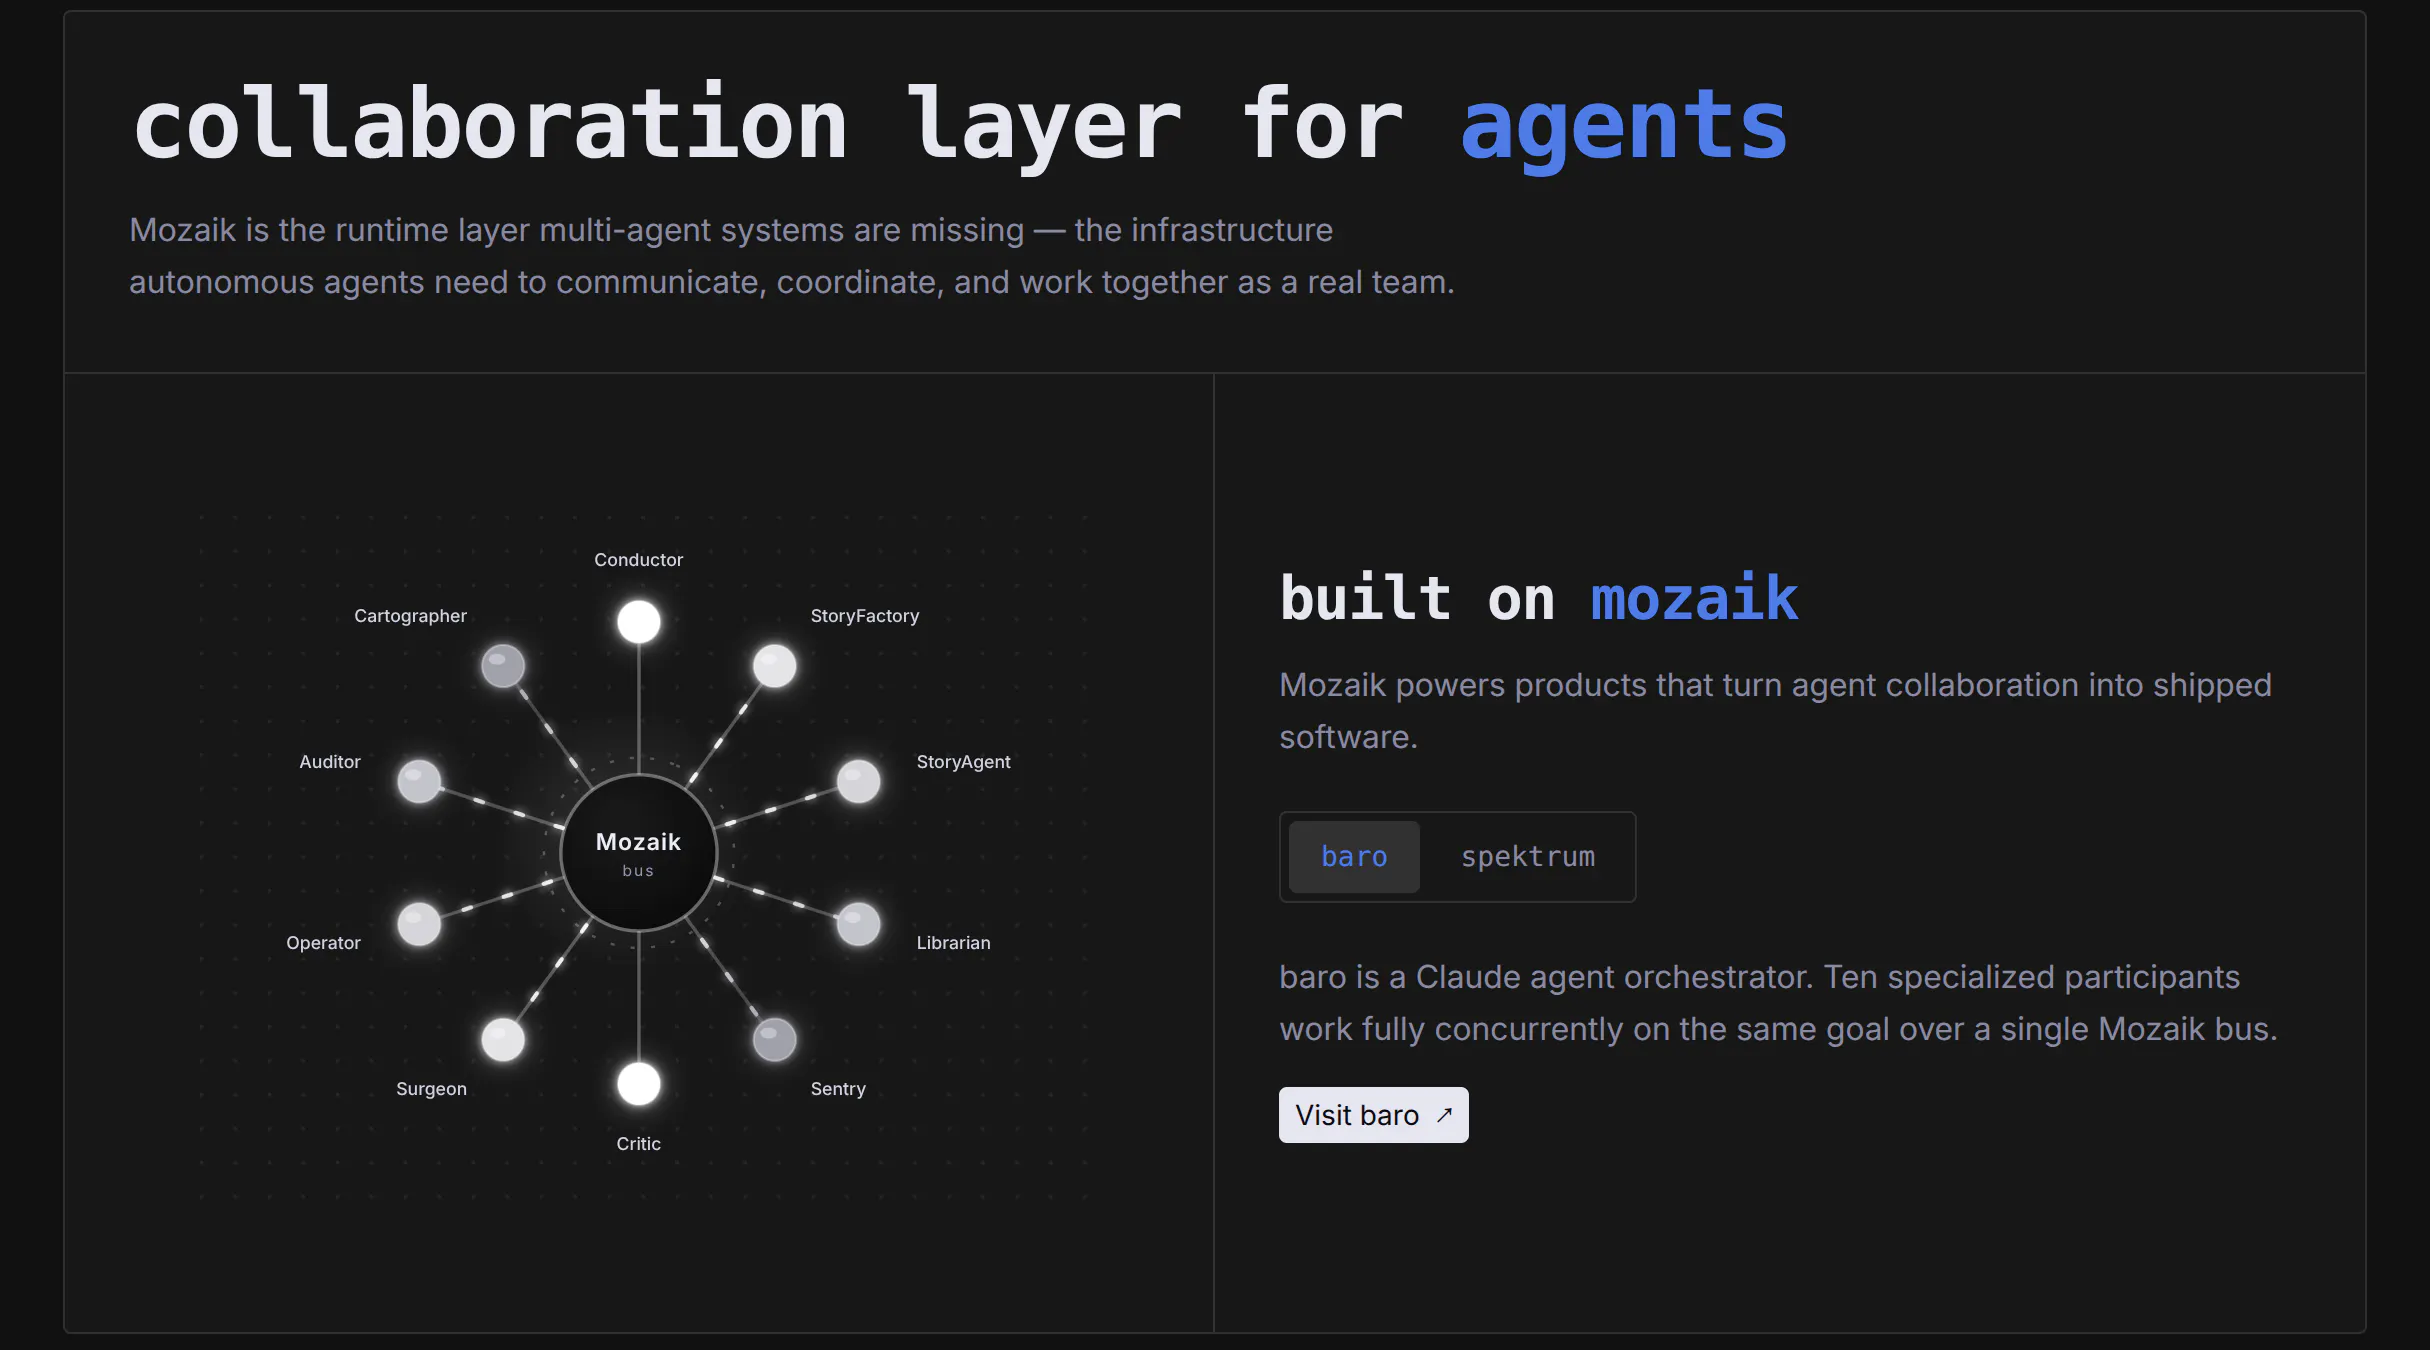
Task: Click the 'baro is a Claude agent orchestrator' paragraph
Action: (1778, 1003)
